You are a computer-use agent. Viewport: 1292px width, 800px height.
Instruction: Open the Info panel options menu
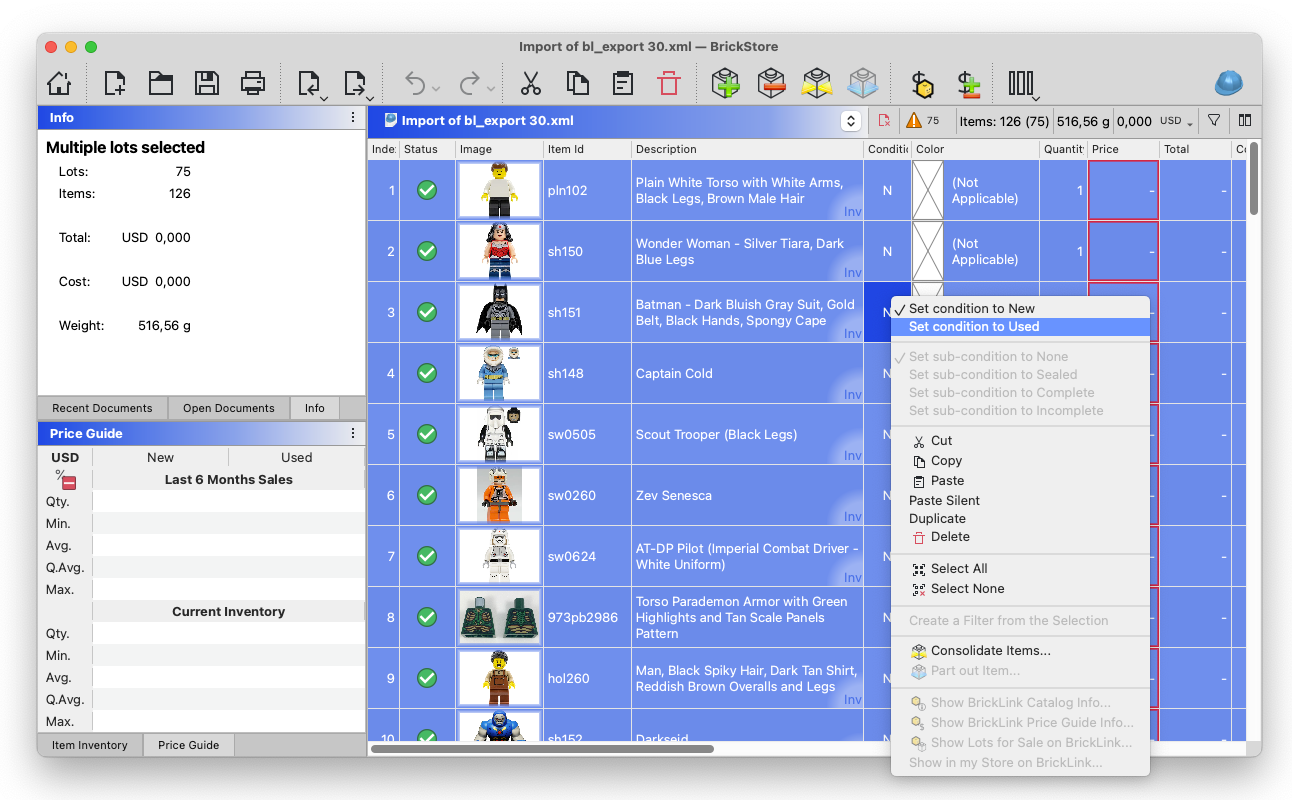[353, 118]
